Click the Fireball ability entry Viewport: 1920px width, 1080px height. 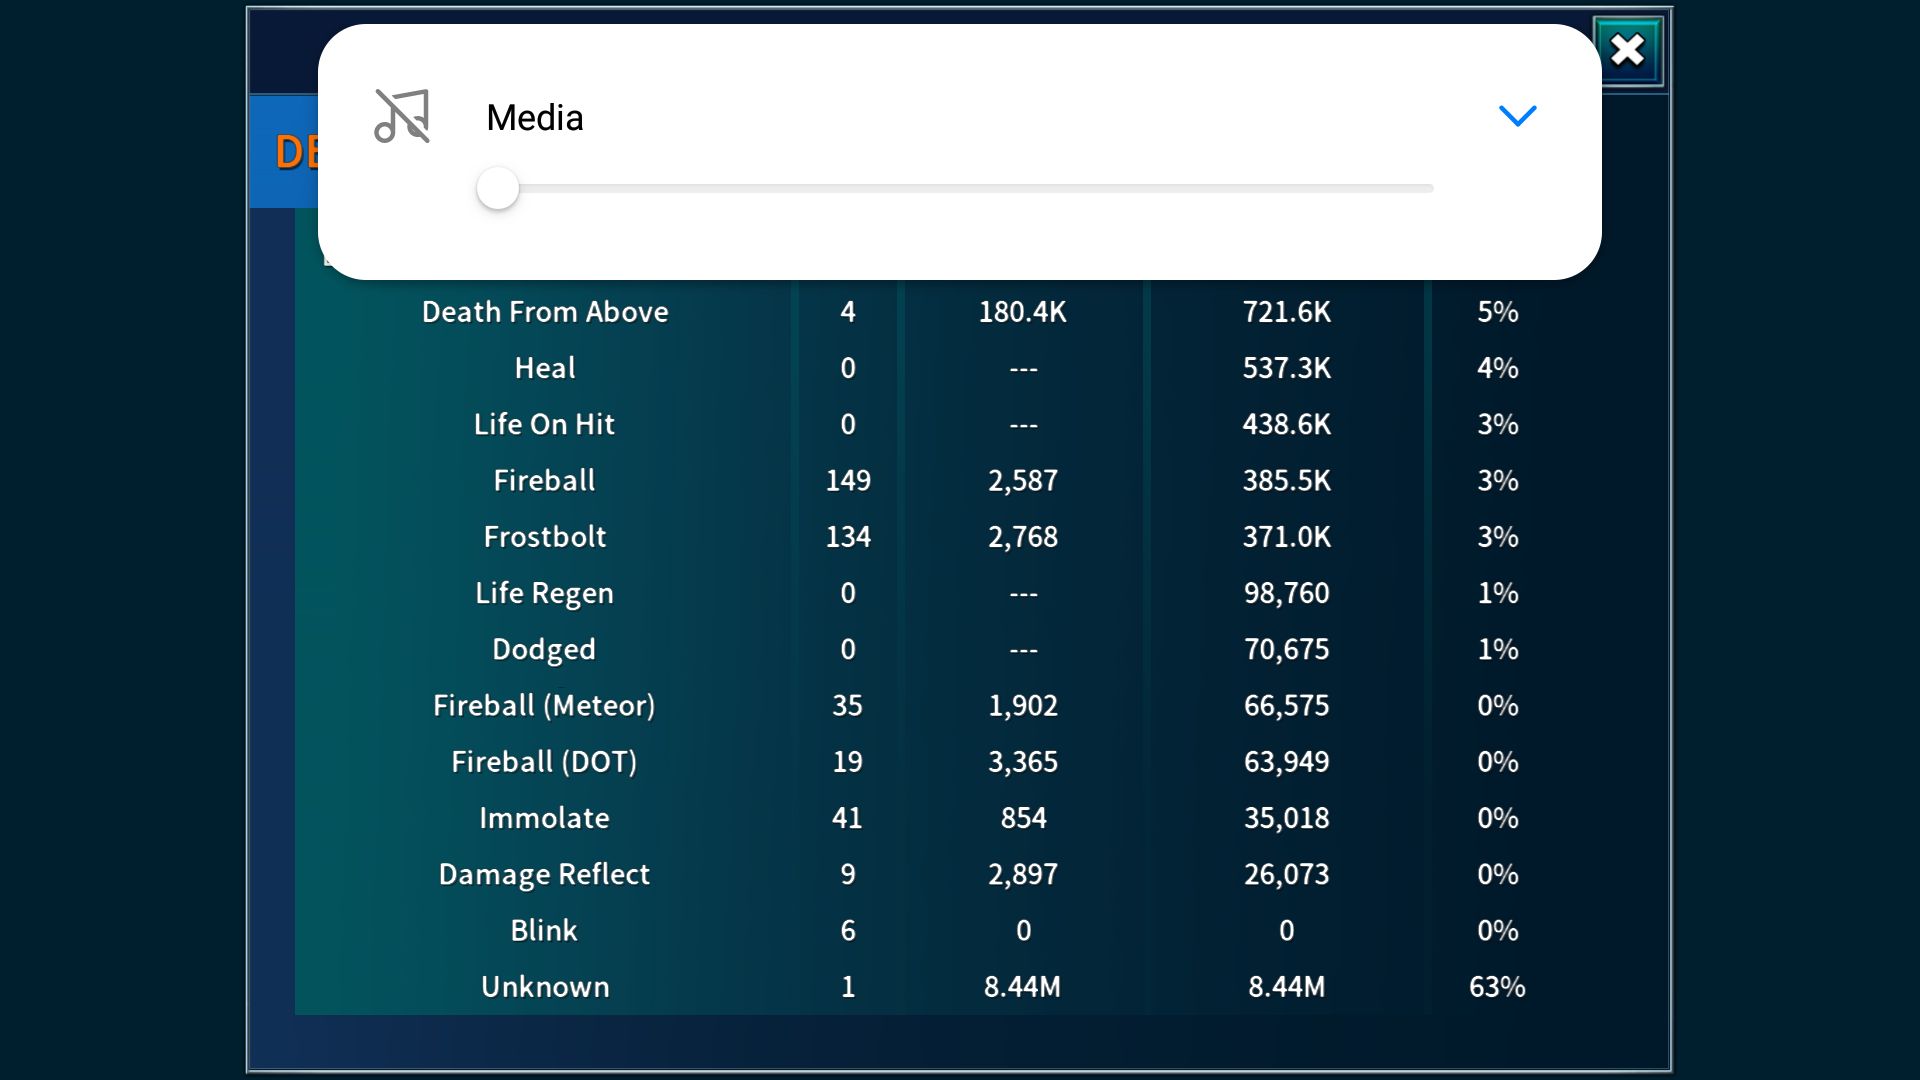544,480
